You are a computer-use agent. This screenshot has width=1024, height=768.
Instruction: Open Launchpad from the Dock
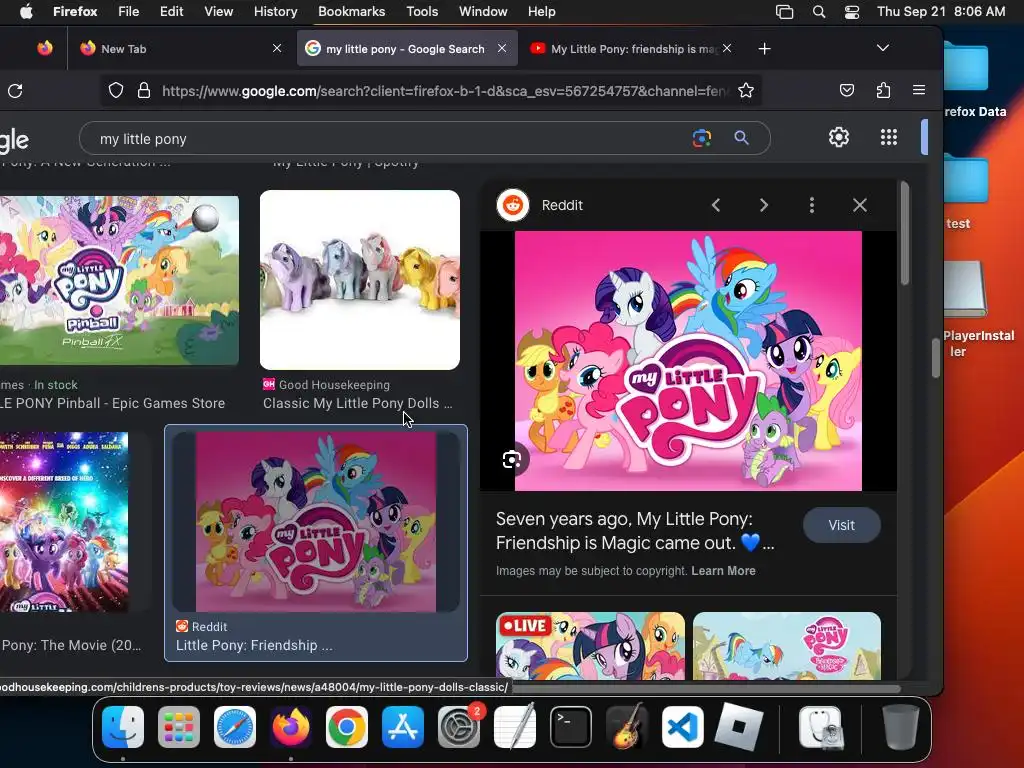click(x=179, y=727)
